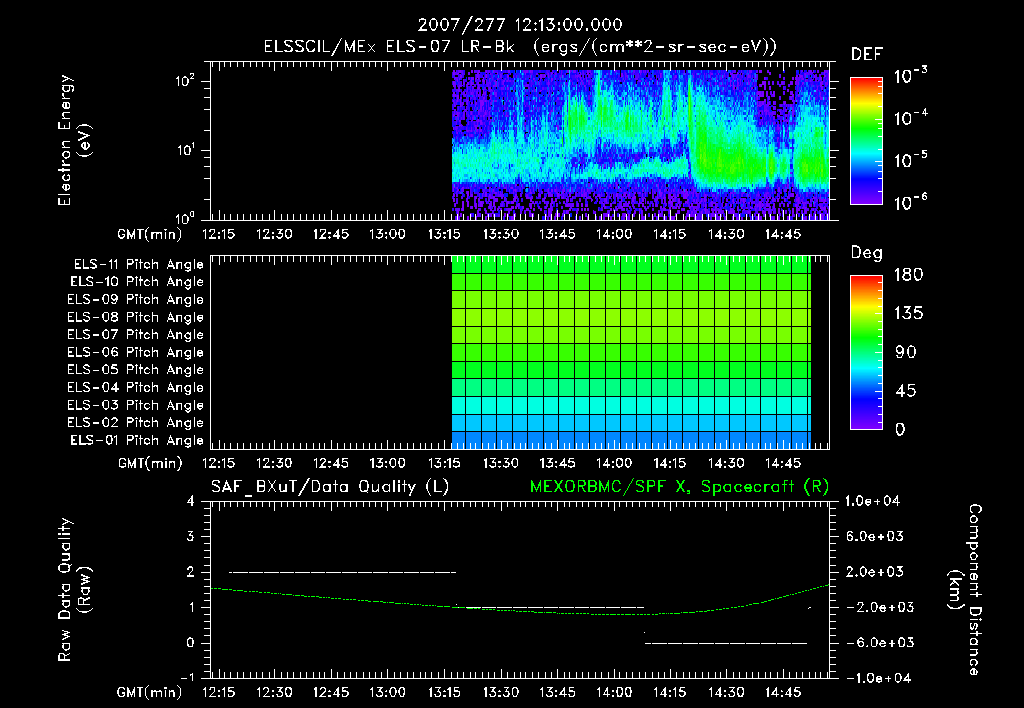The width and height of the screenshot is (1024, 708).
Task: Select the ELS-05 Pitch Angle label
Action: (135, 370)
